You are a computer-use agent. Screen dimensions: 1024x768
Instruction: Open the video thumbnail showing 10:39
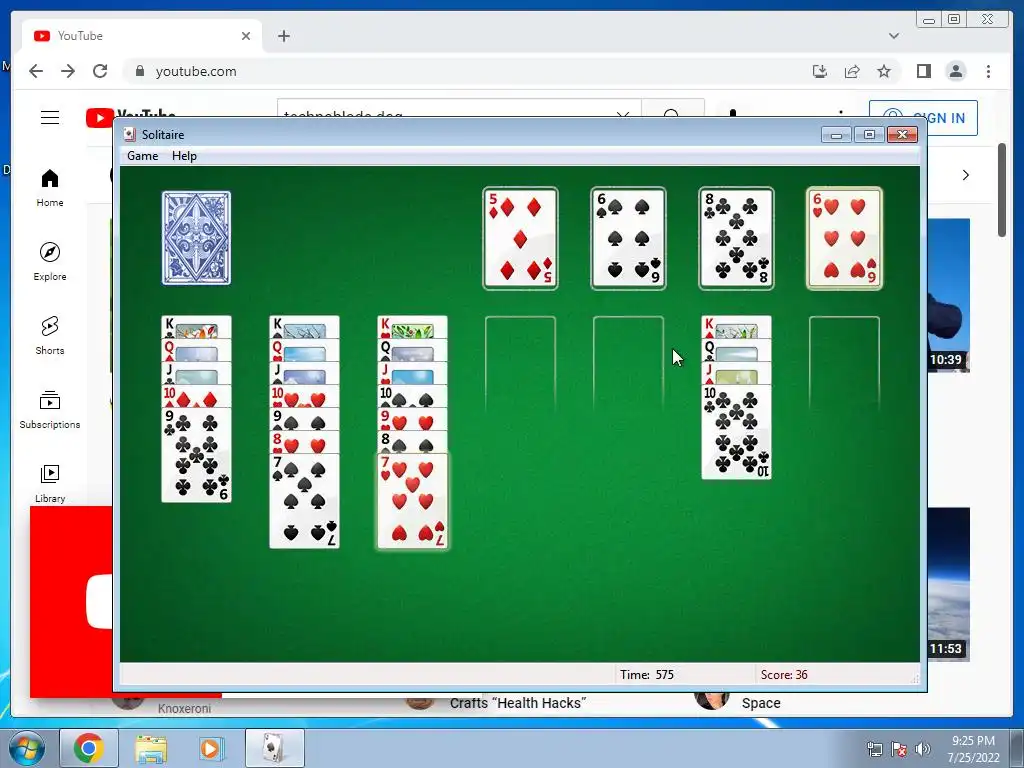point(948,295)
